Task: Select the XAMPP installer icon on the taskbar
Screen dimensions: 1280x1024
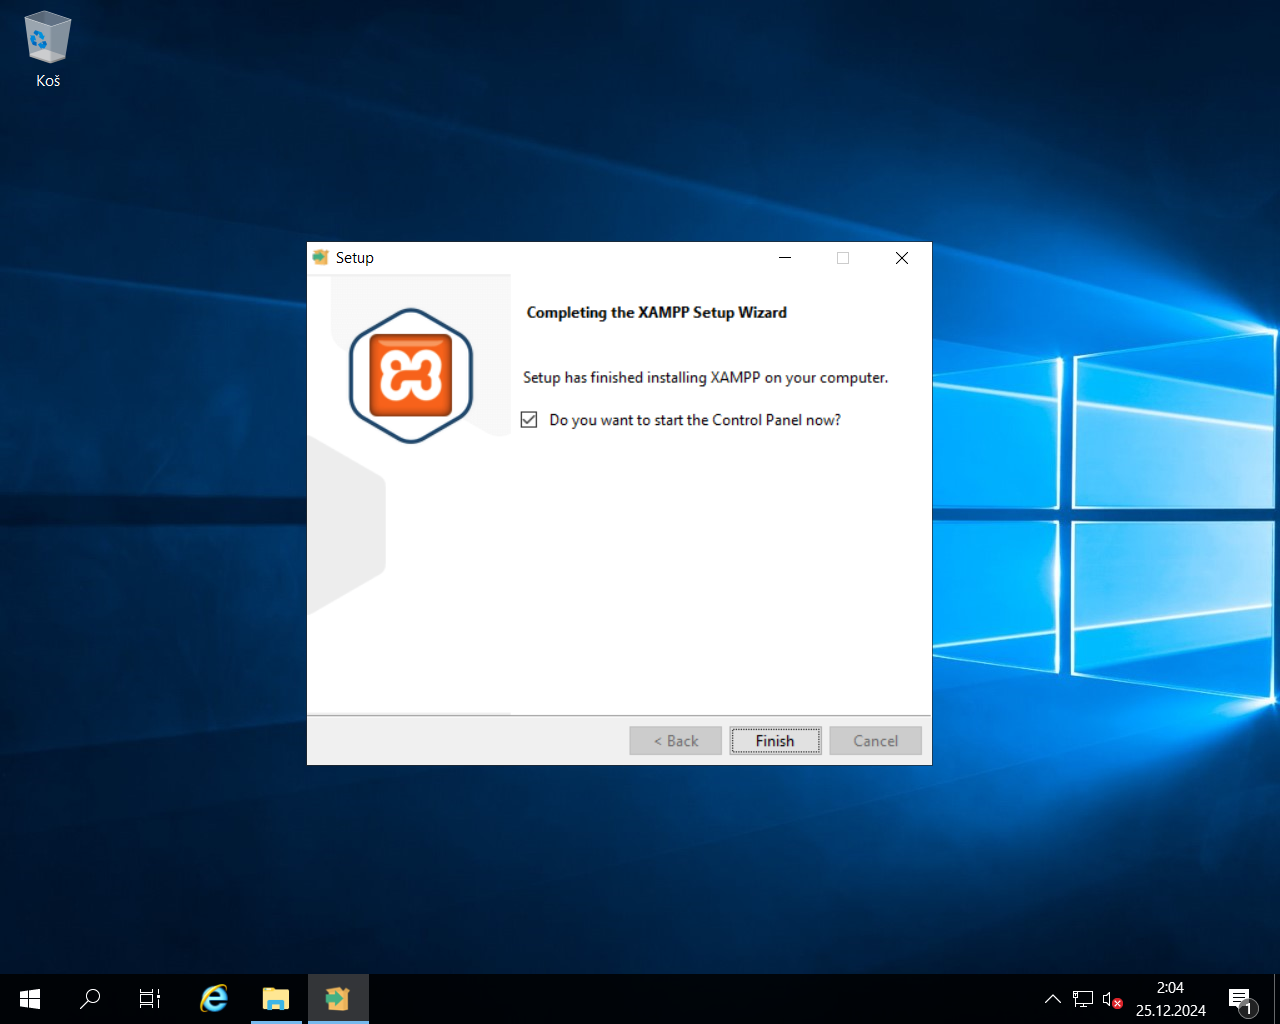Action: coord(337,998)
